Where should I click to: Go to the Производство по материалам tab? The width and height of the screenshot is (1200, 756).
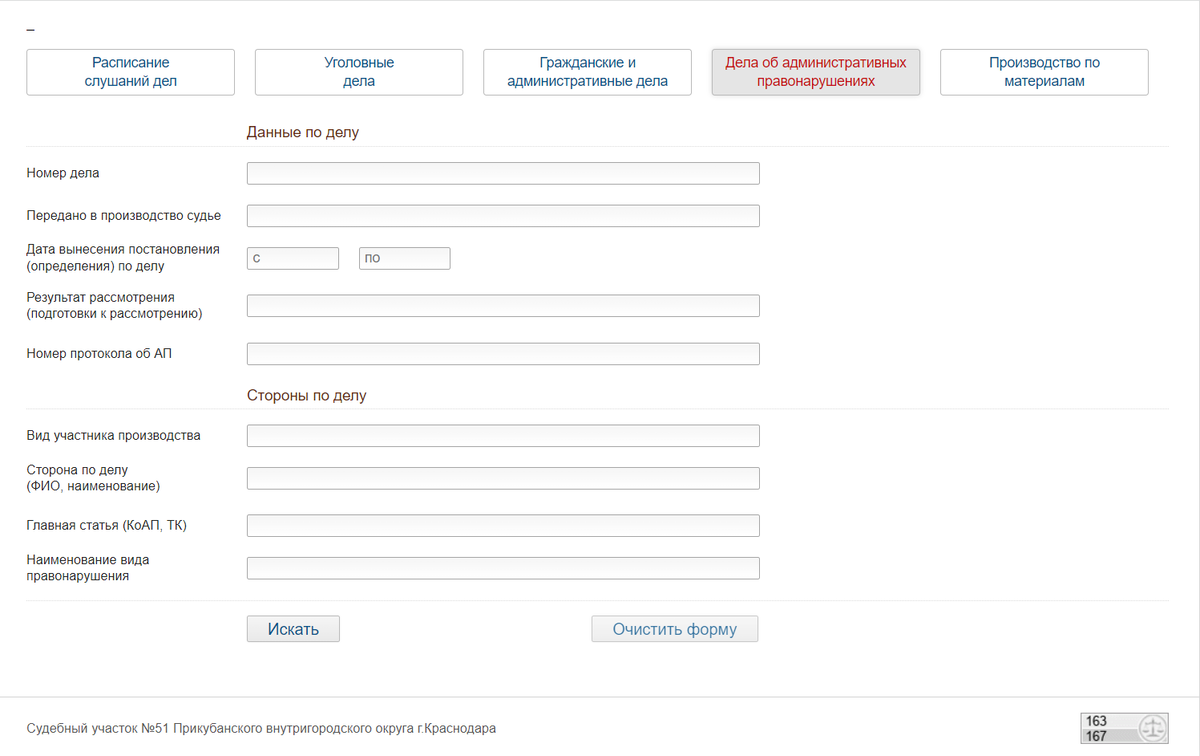tap(1044, 72)
